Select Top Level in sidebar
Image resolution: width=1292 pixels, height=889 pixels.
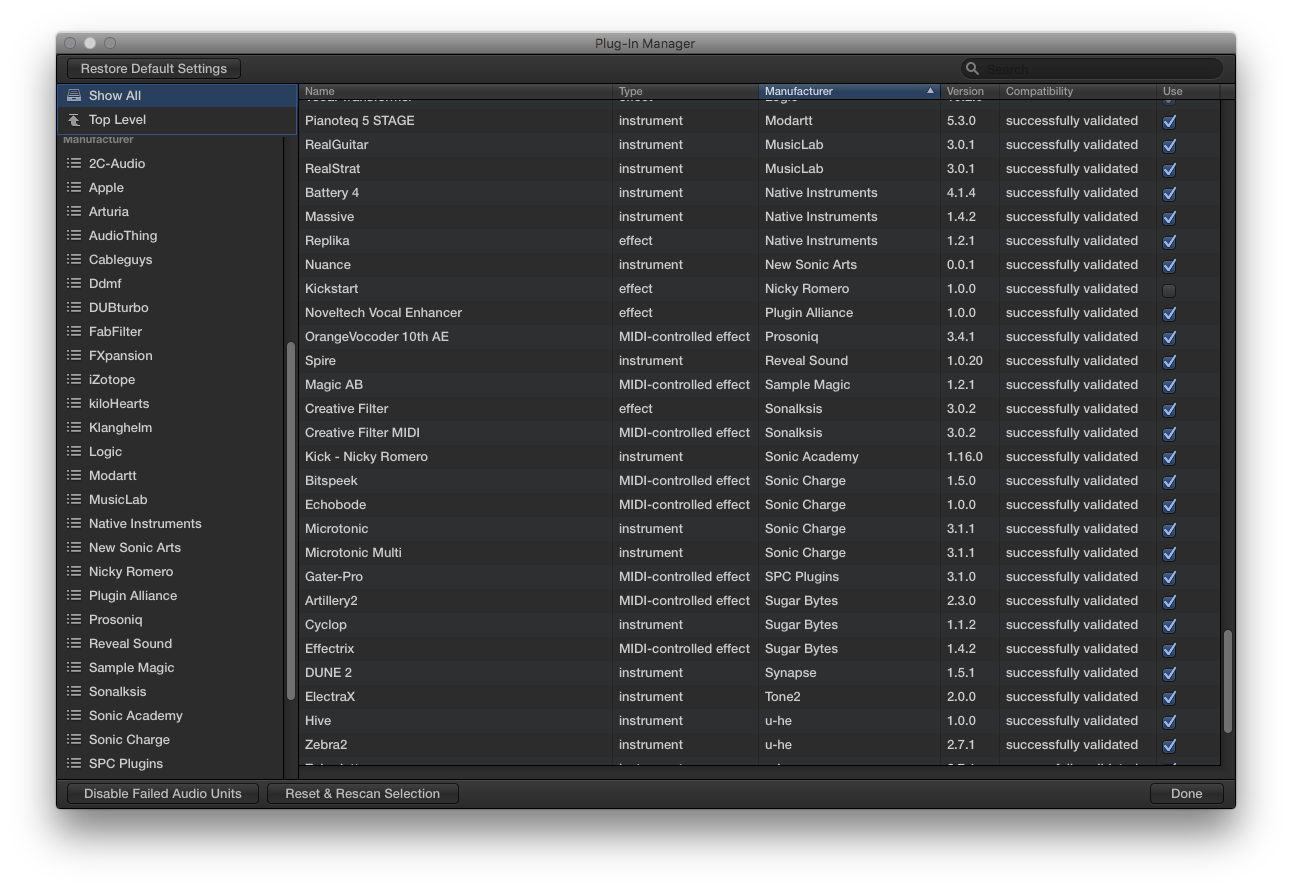[177, 120]
